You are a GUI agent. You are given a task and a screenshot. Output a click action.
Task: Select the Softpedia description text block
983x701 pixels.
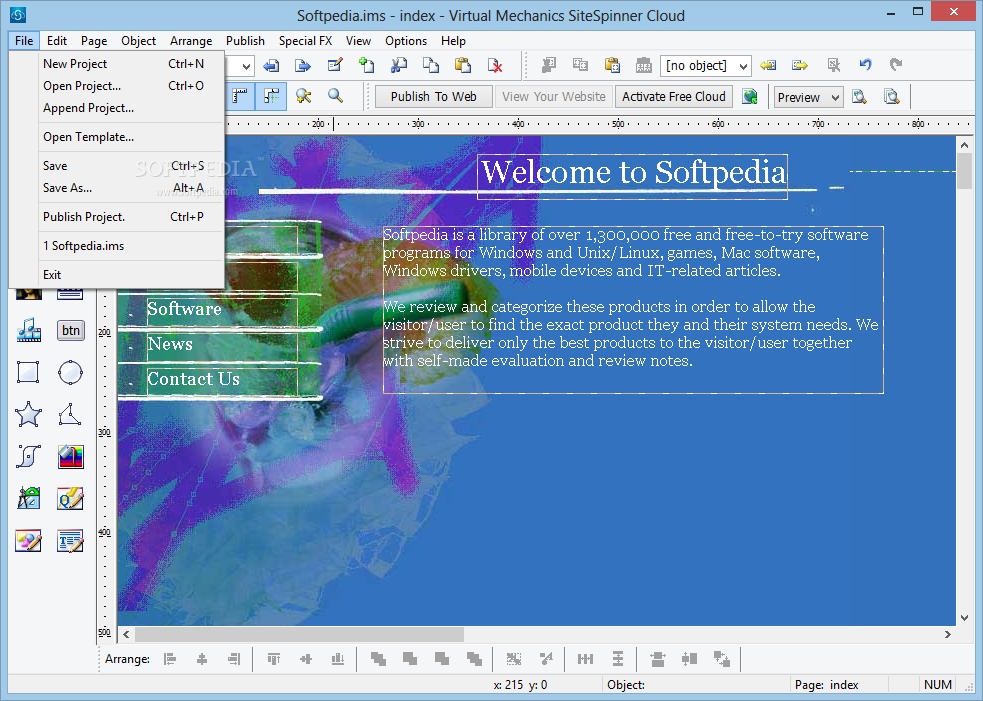(633, 310)
